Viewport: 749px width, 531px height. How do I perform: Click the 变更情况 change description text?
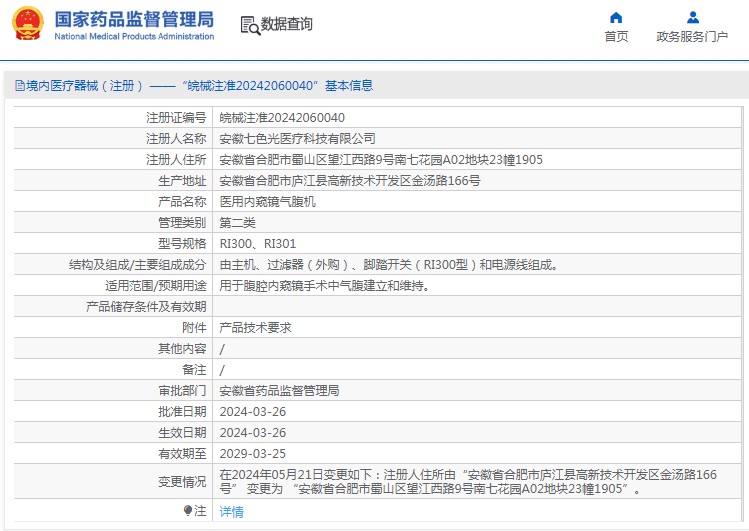[468, 481]
